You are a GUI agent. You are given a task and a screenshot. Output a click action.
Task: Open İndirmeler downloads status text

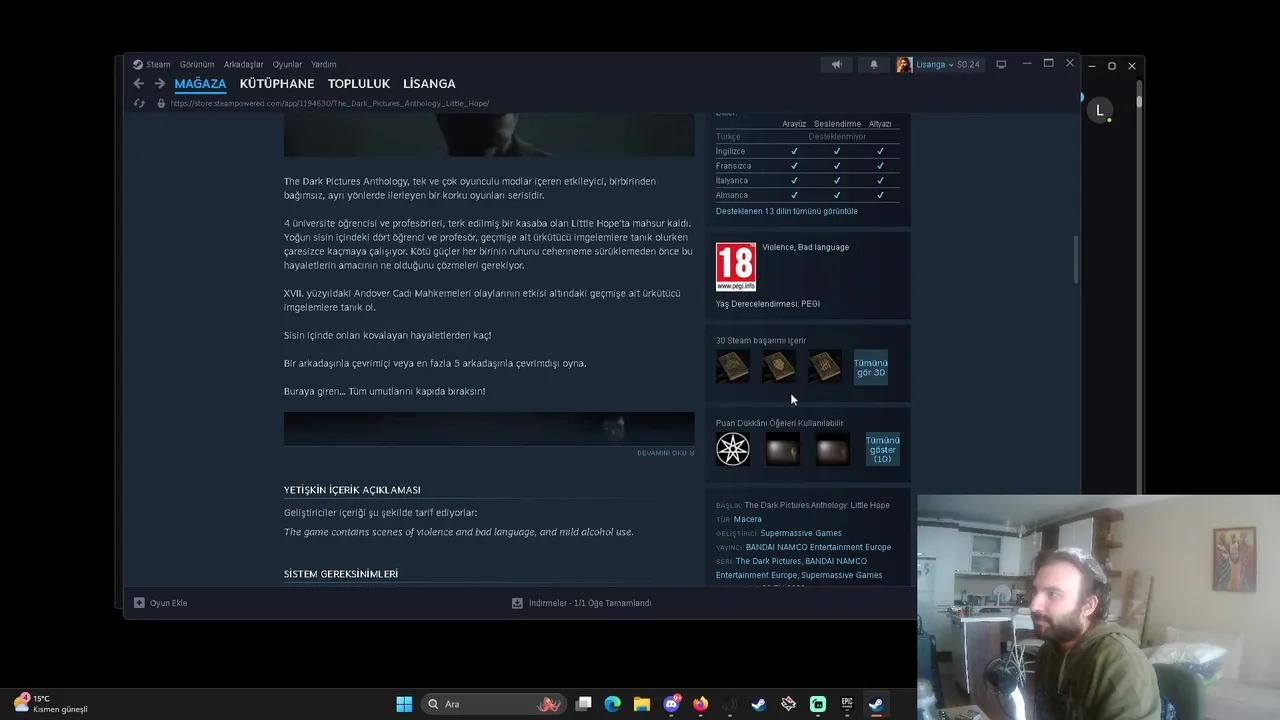pos(590,603)
